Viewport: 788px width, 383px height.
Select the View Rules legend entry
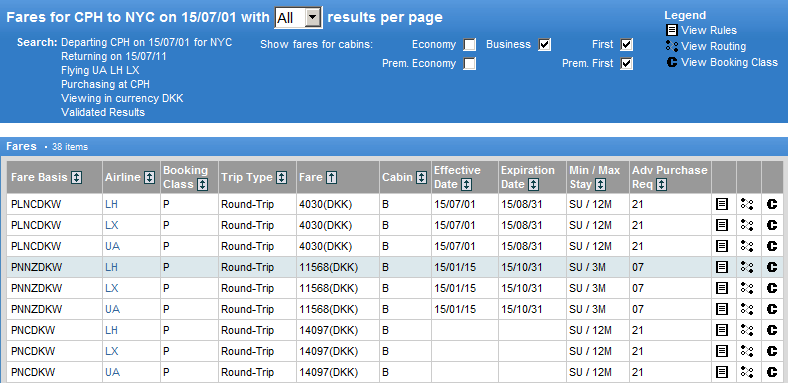[701, 30]
